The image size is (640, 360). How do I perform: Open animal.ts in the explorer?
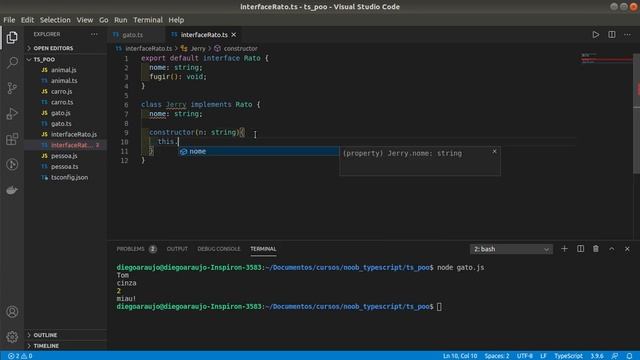click(x=65, y=80)
